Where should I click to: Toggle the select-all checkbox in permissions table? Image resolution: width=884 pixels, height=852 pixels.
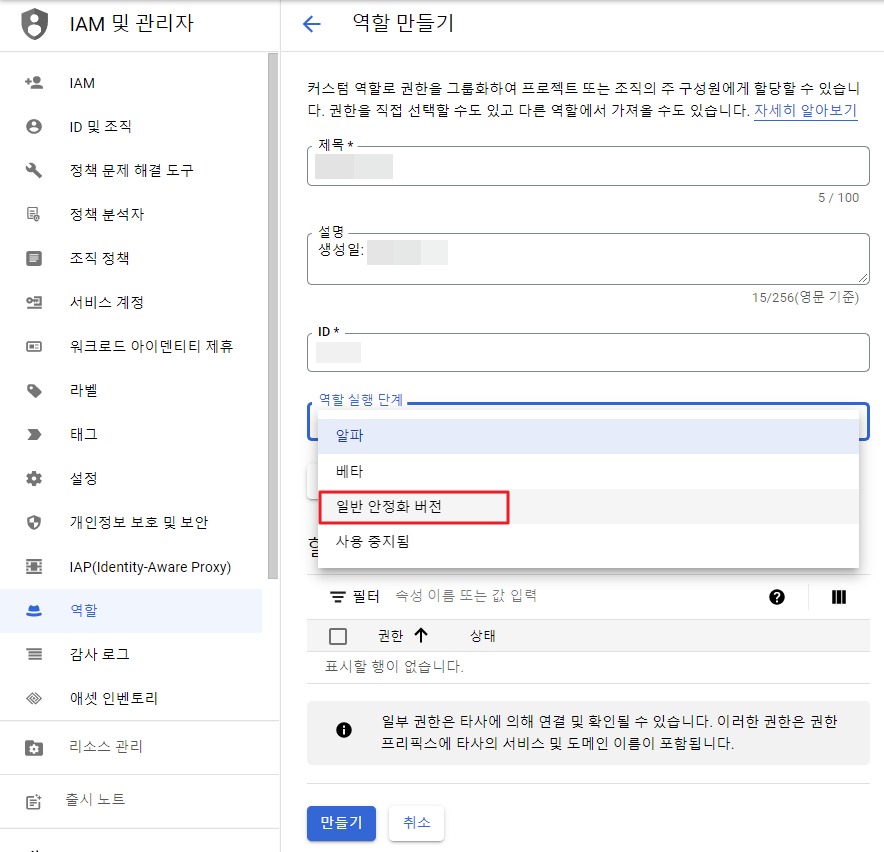pyautogui.click(x=338, y=636)
